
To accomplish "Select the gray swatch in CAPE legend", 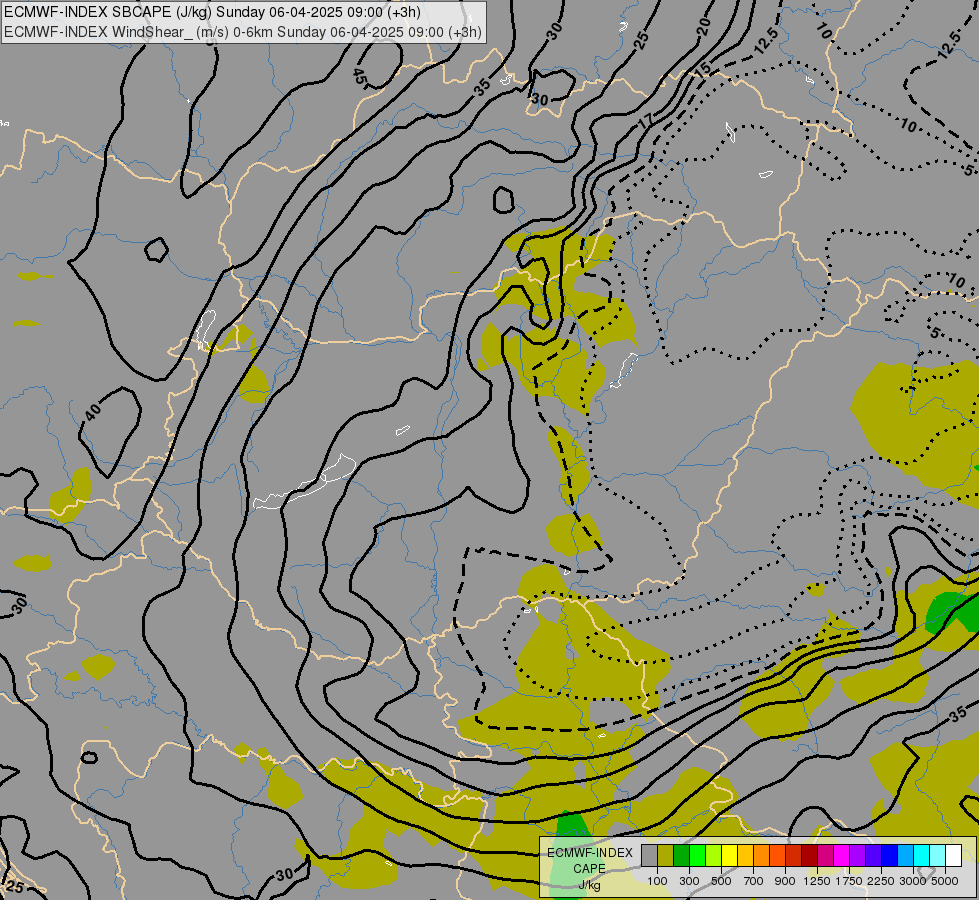I will pyautogui.click(x=649, y=856).
